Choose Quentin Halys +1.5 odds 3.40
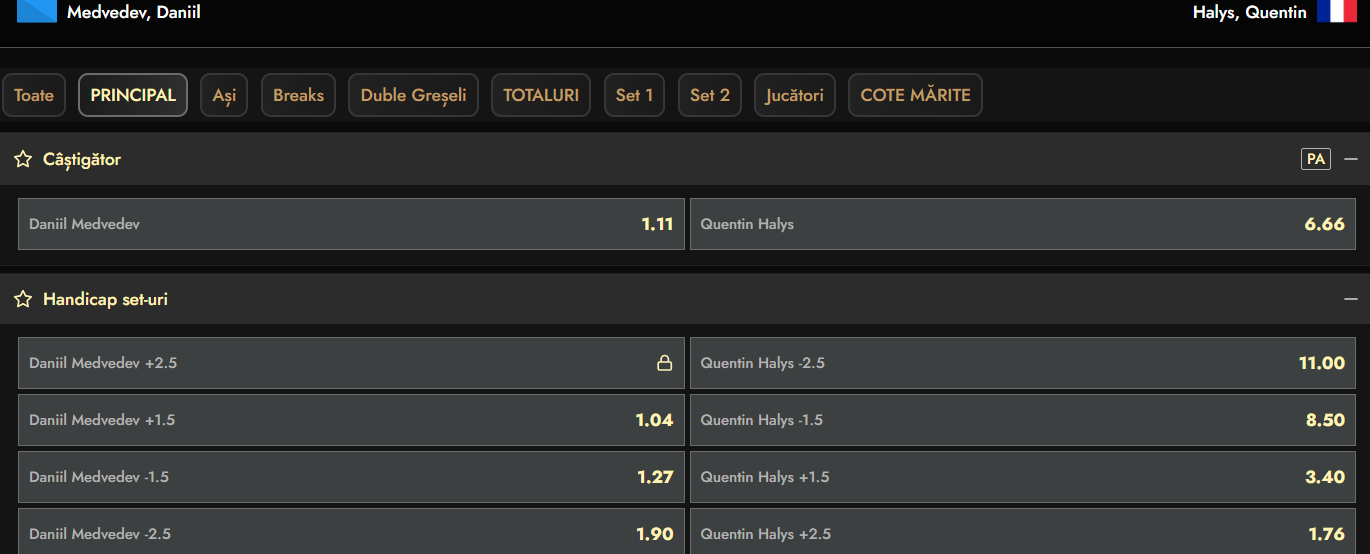The height and width of the screenshot is (554, 1370). (1022, 477)
